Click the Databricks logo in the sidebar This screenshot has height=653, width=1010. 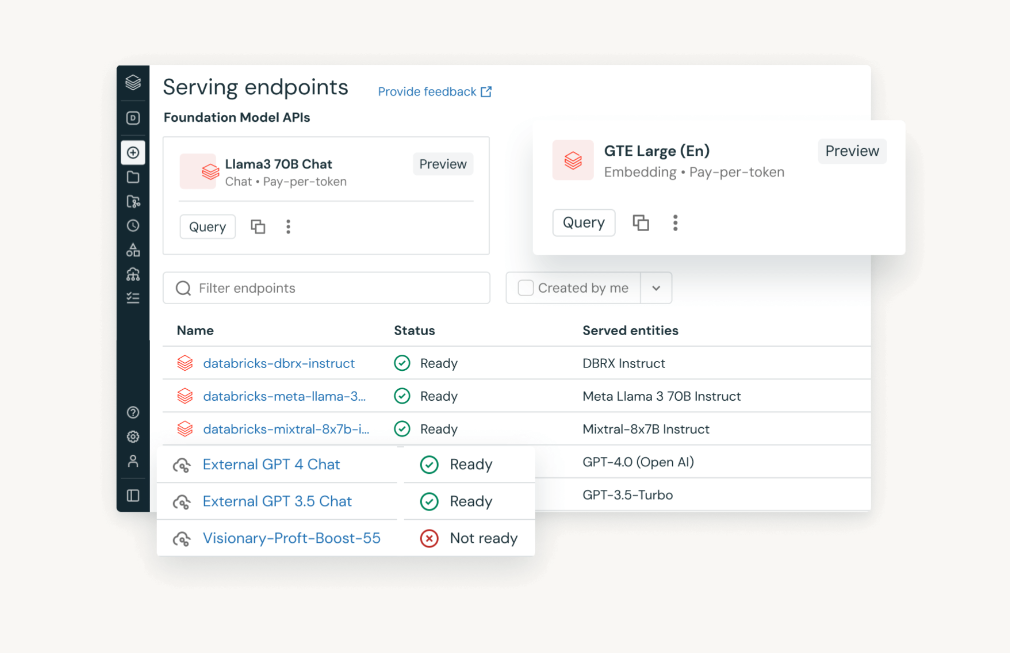click(x=133, y=83)
